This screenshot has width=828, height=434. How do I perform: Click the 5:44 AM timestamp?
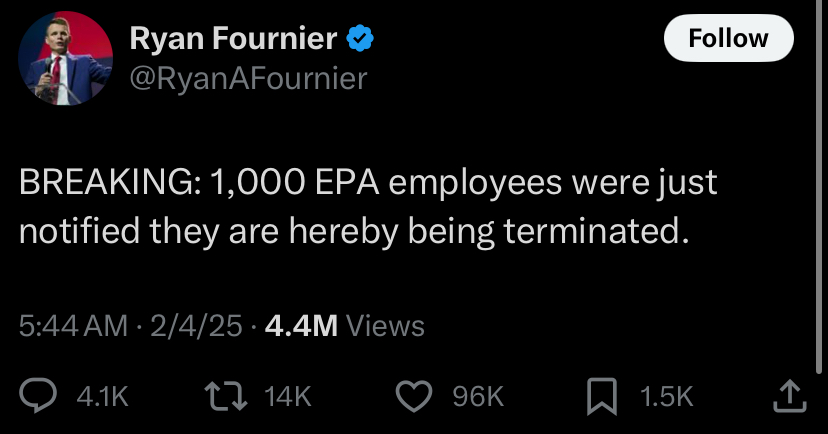pyautogui.click(x=73, y=326)
